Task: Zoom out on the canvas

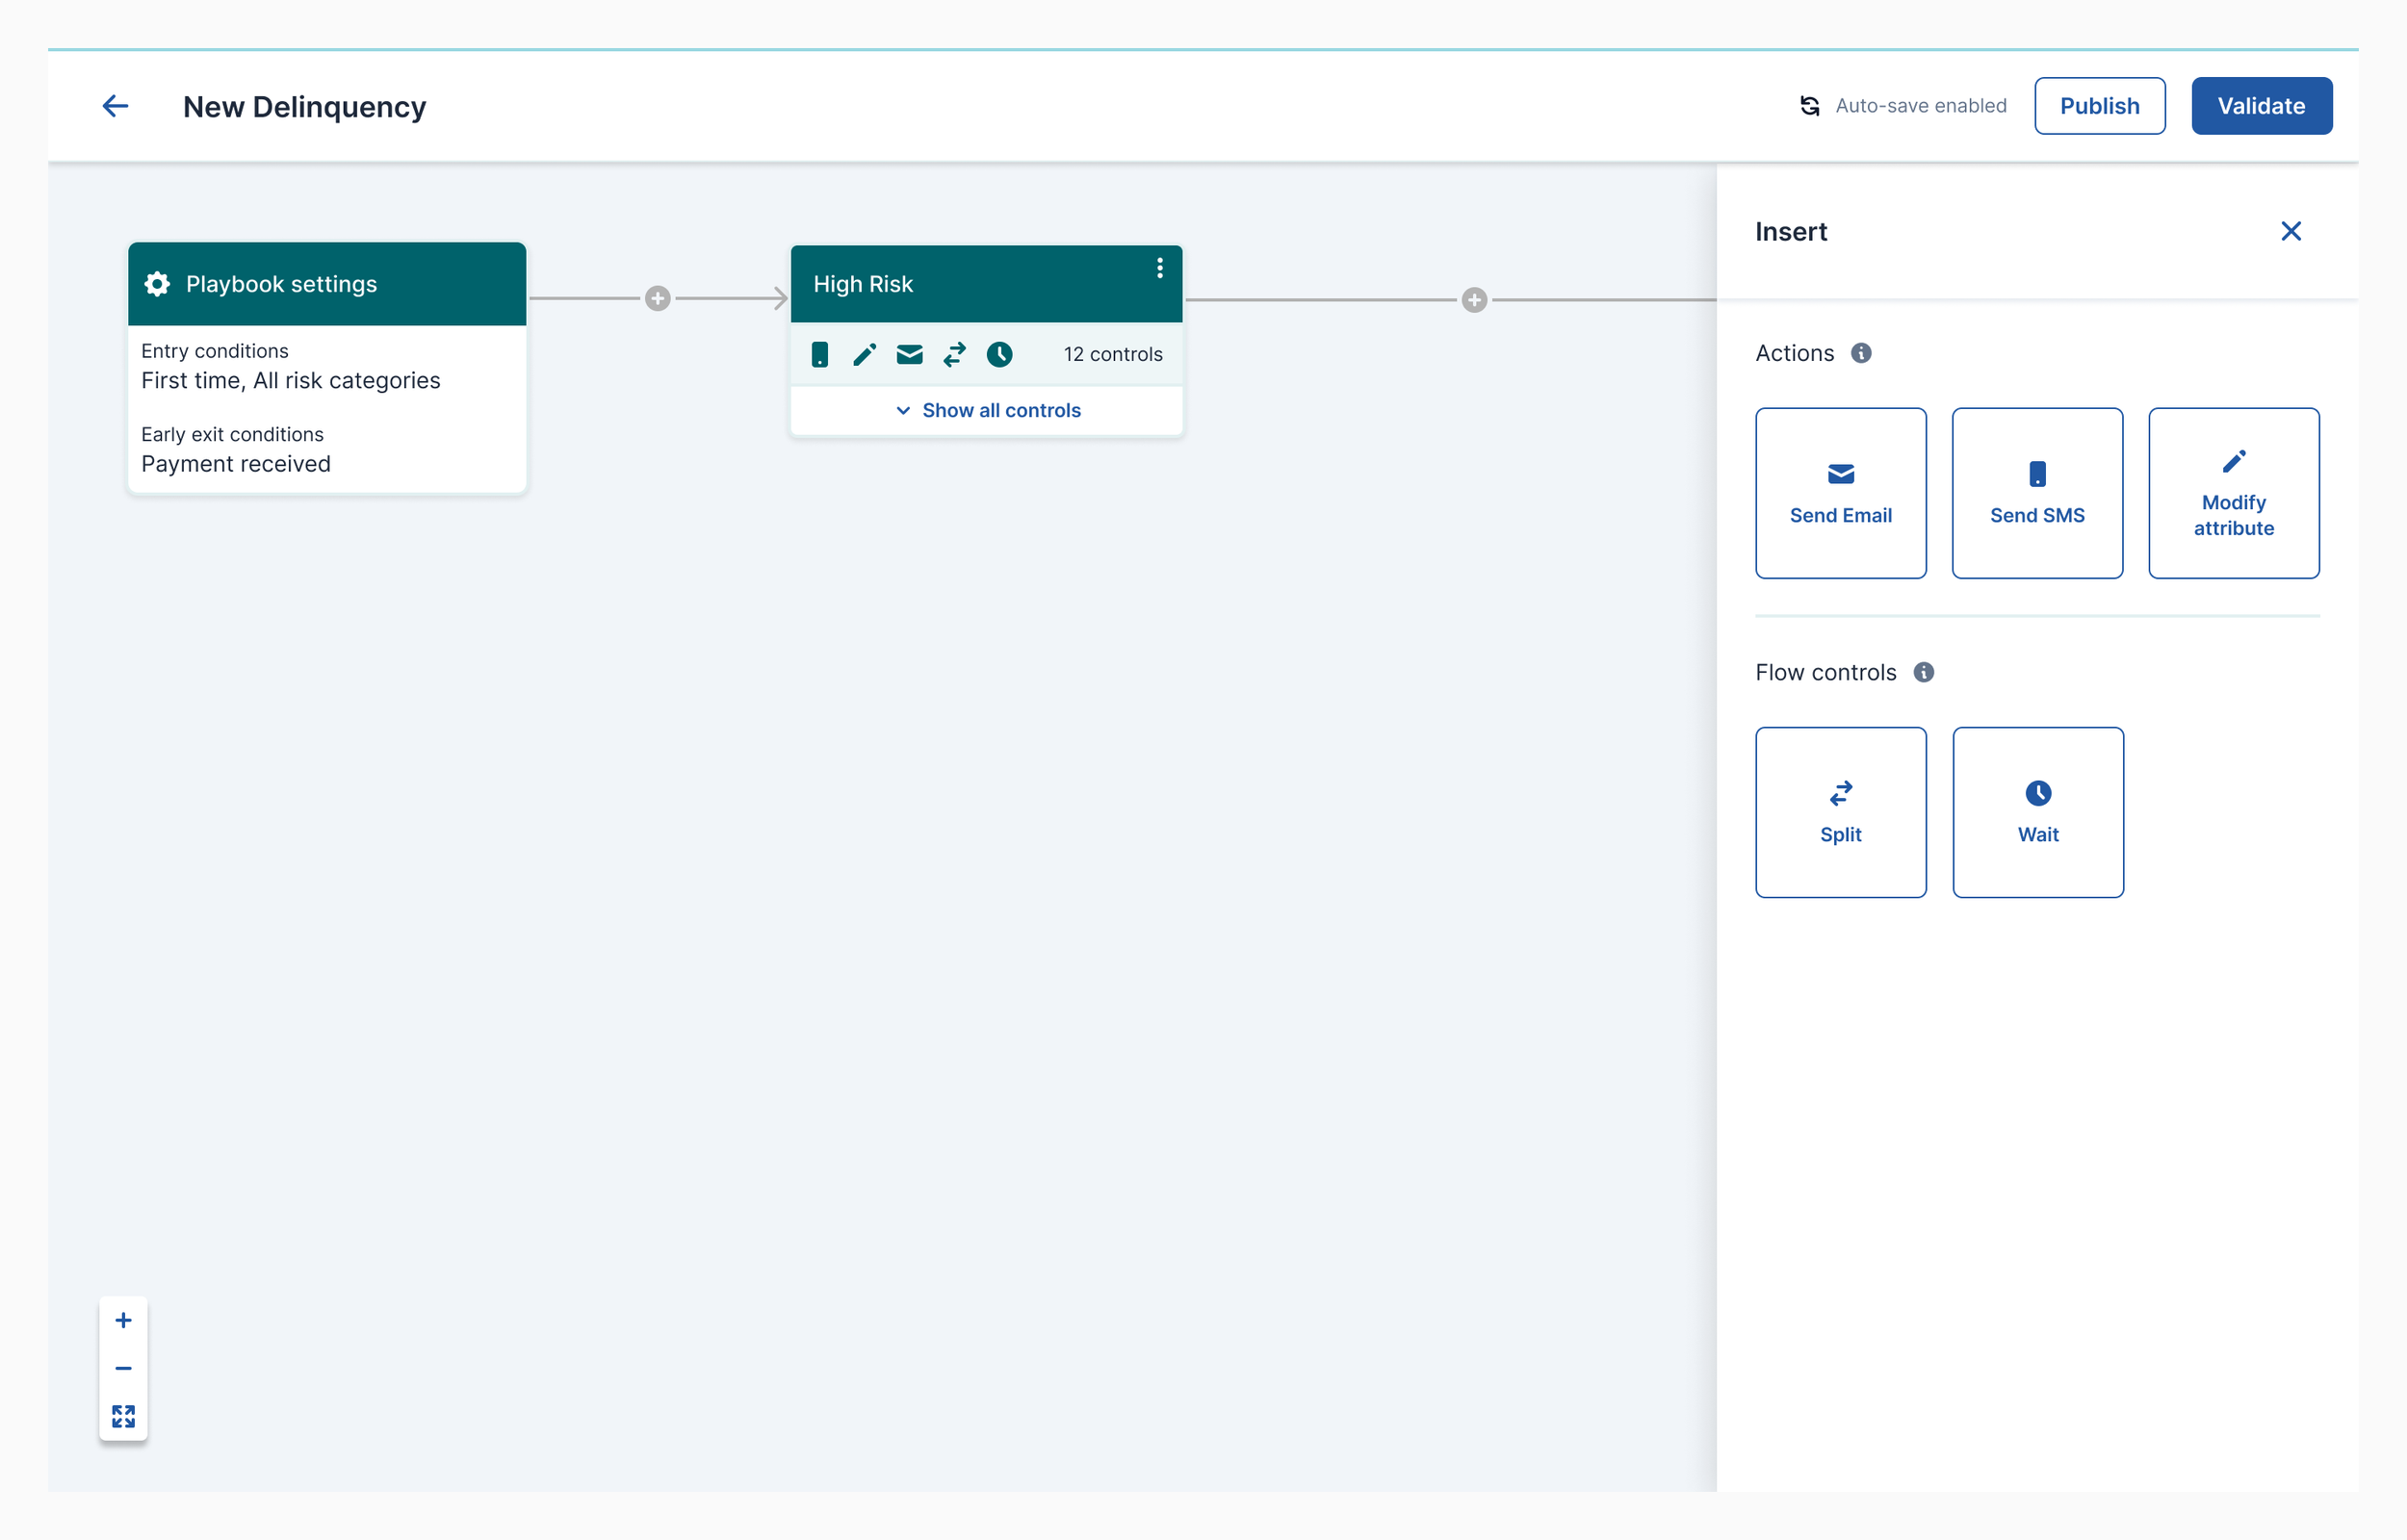Action: pos(123,1368)
